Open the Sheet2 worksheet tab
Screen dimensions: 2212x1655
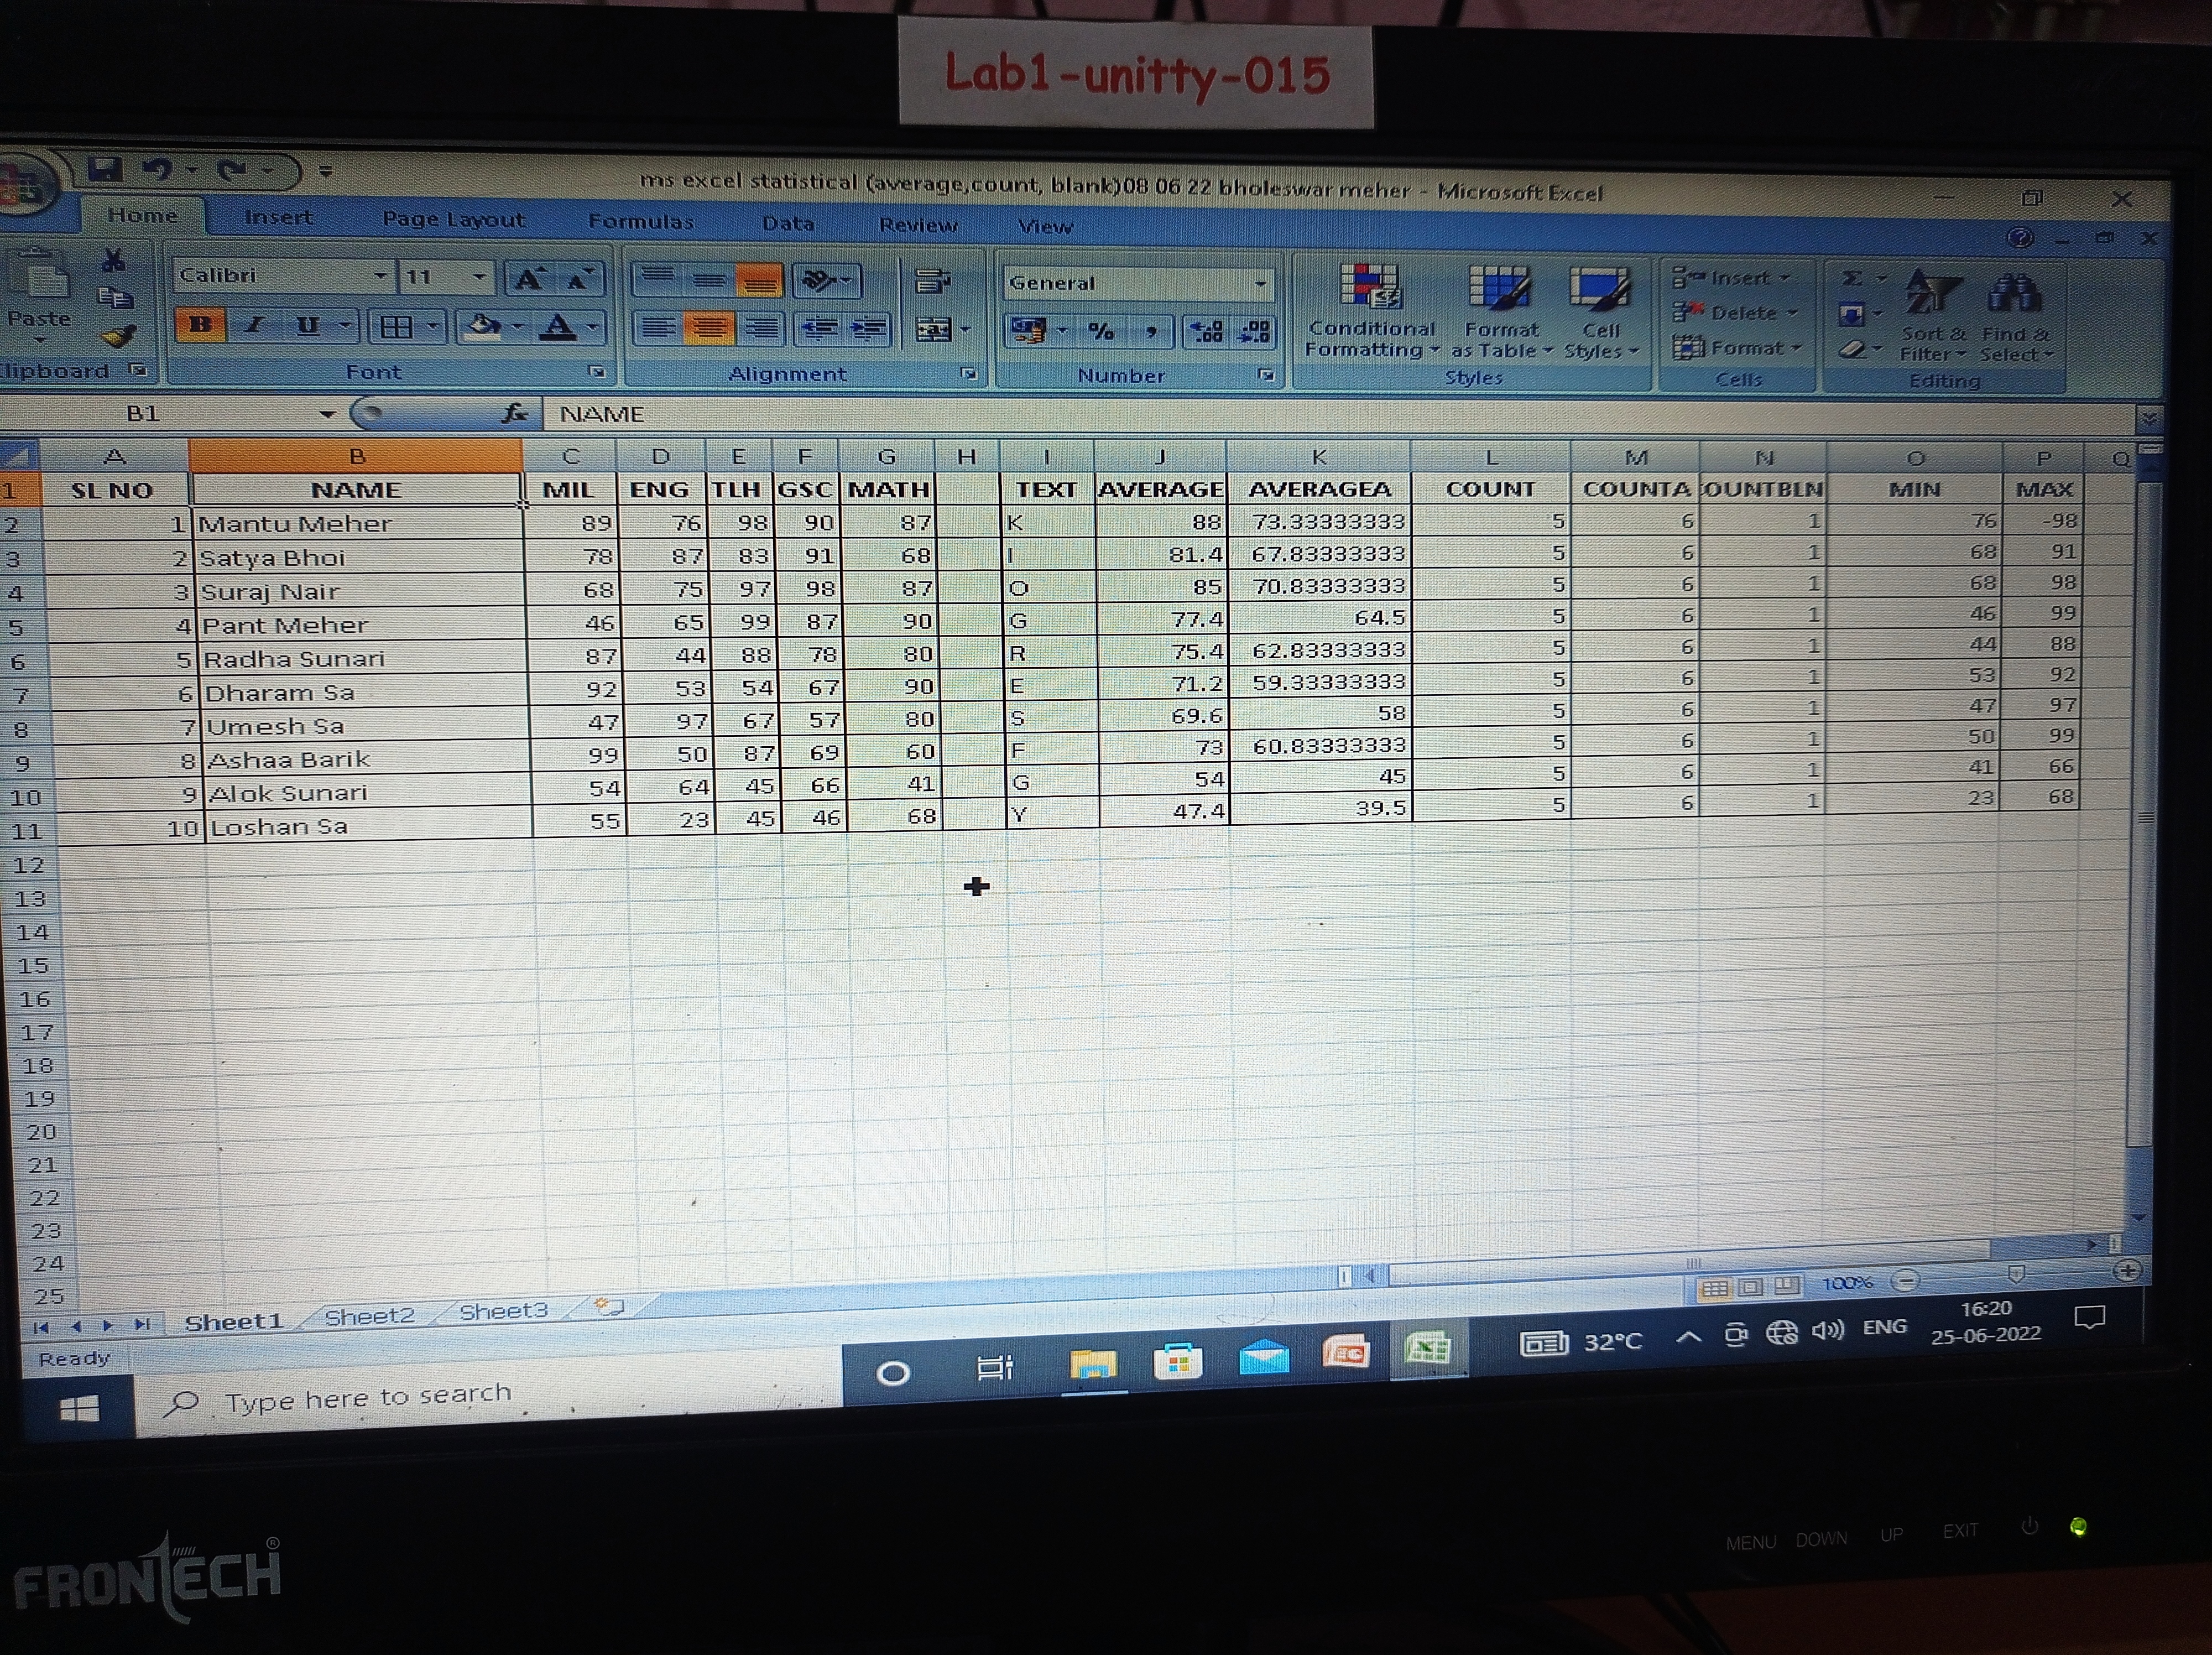click(369, 1316)
